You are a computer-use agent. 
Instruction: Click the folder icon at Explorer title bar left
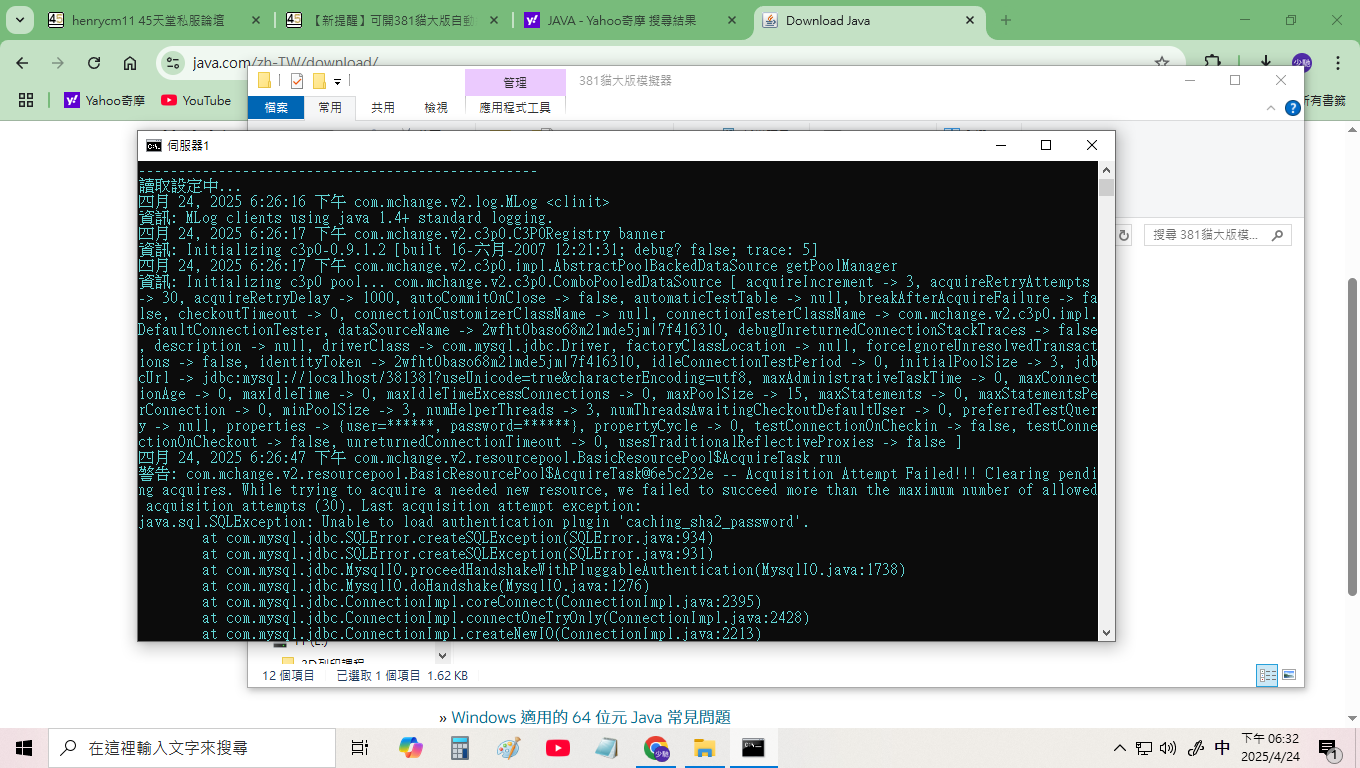(x=264, y=81)
